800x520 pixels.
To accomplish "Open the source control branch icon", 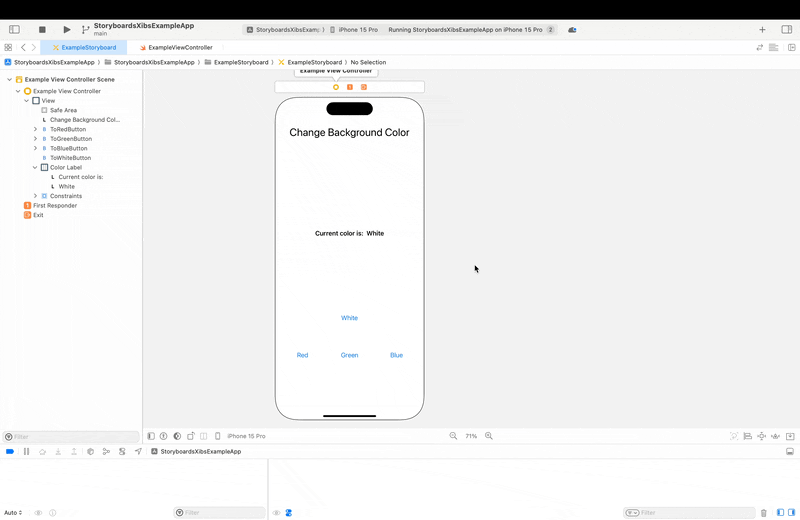I will pos(85,30).
